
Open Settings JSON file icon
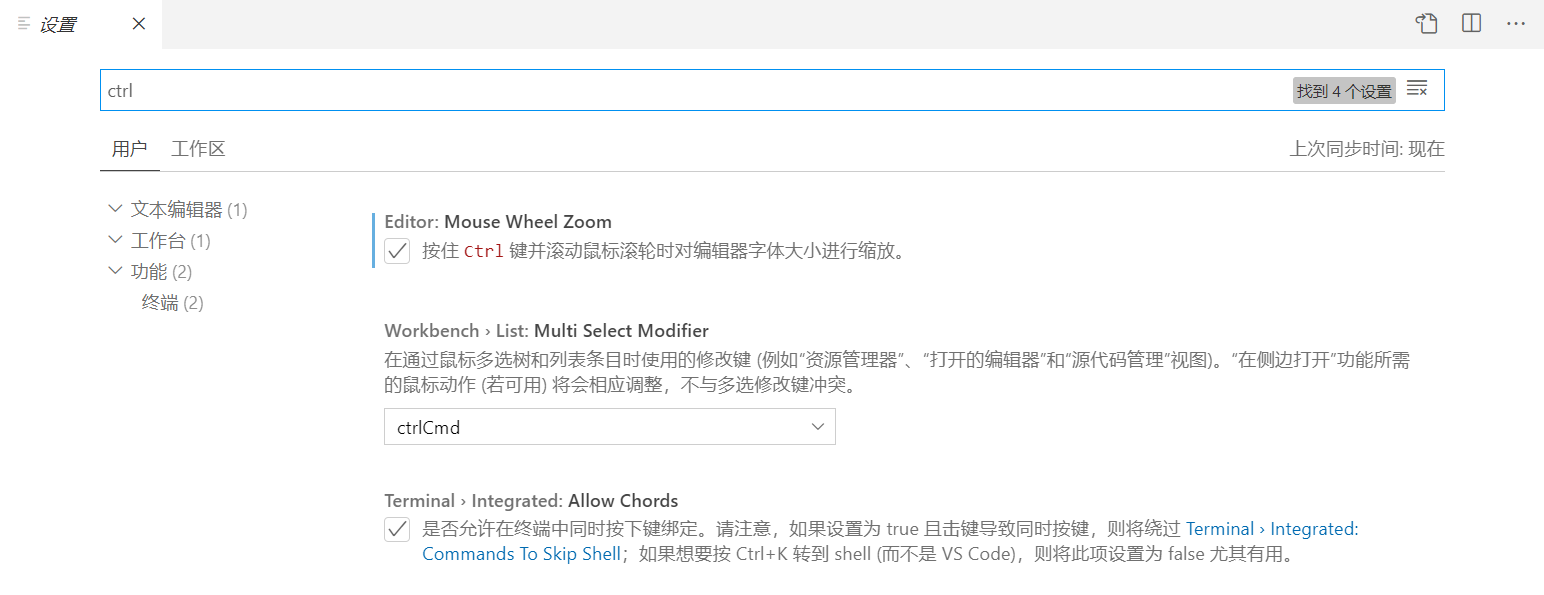pyautogui.click(x=1427, y=24)
